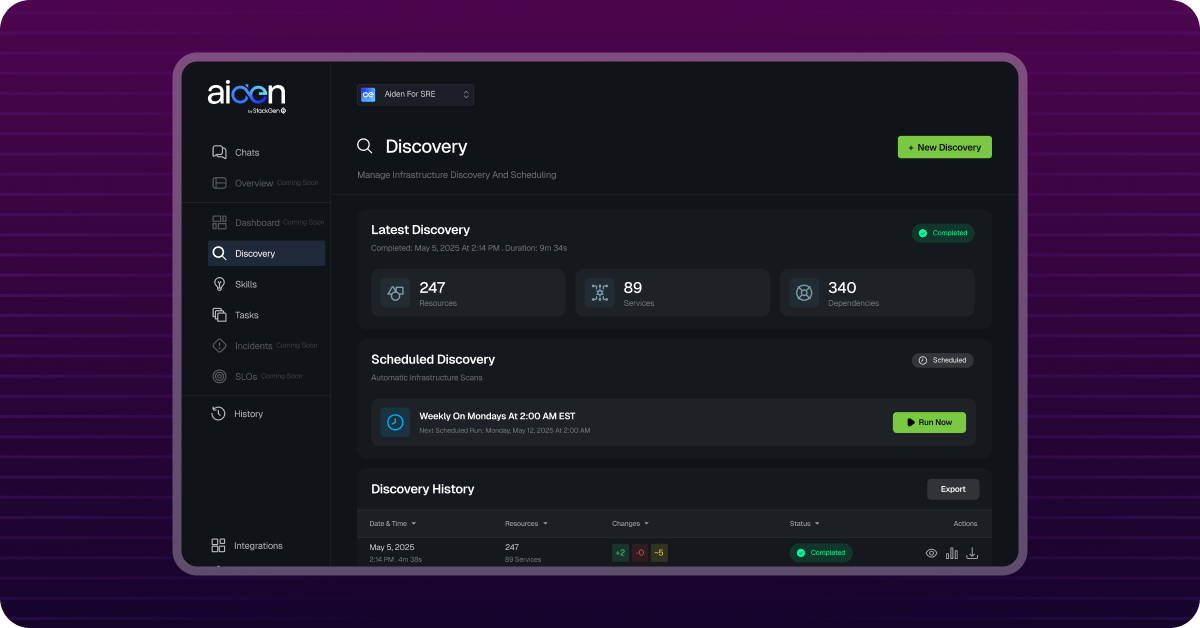Screen dimensions: 1200x628
Task: Go to Skills in sidebar
Action: click(245, 284)
